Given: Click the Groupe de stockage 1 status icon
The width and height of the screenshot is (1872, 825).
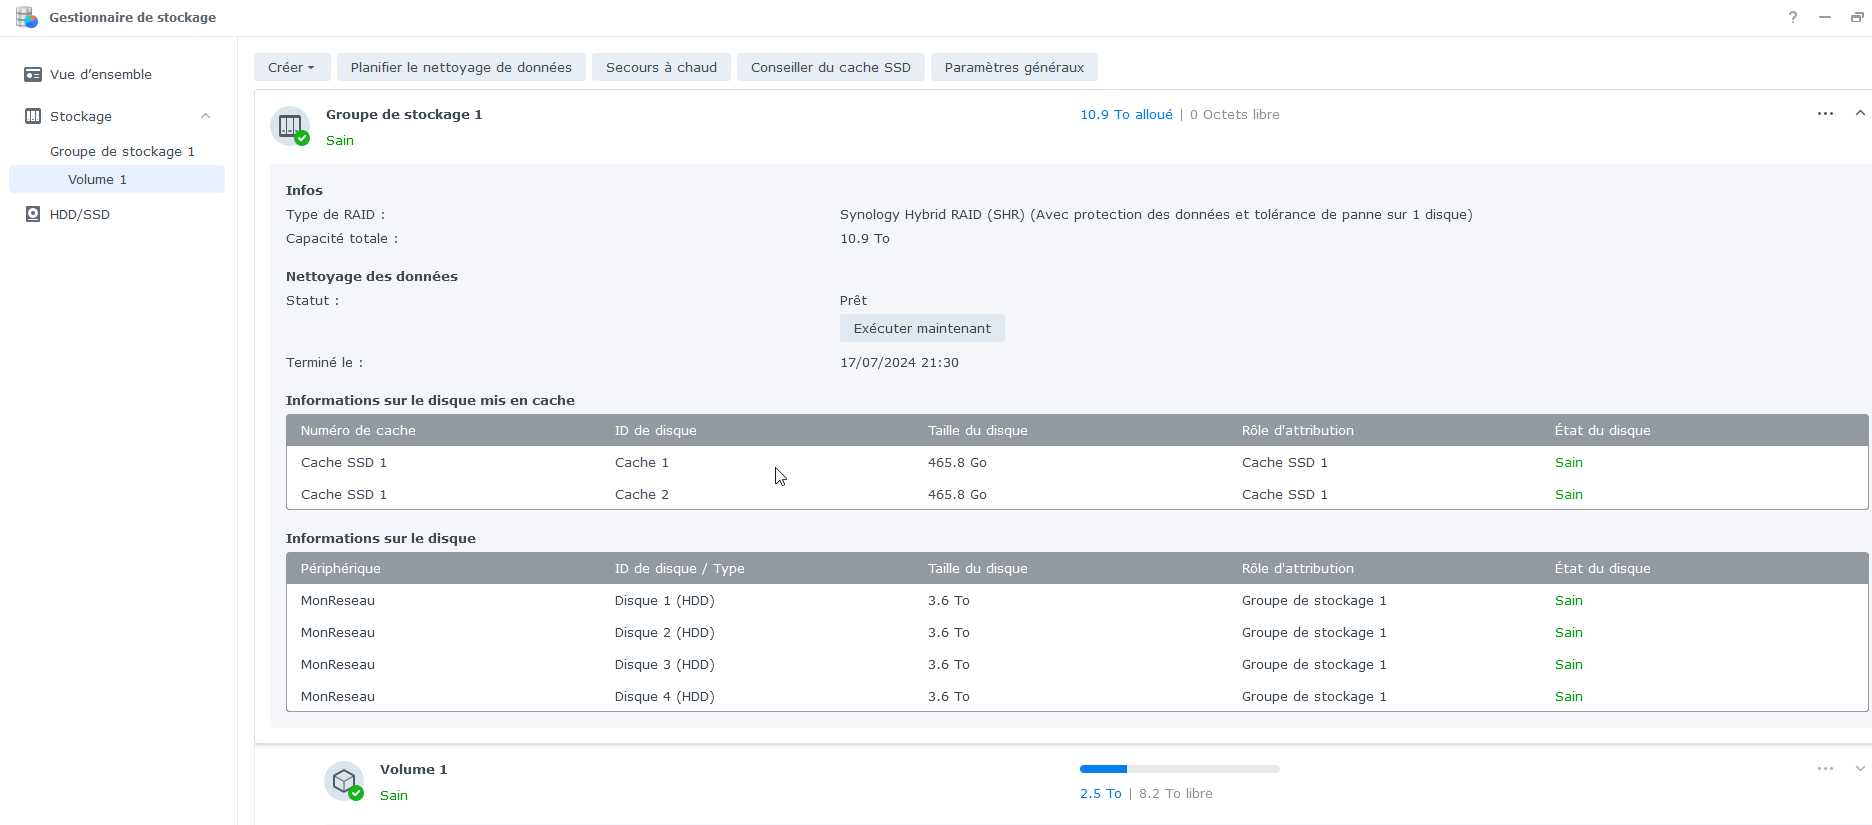Looking at the screenshot, I should 290,126.
